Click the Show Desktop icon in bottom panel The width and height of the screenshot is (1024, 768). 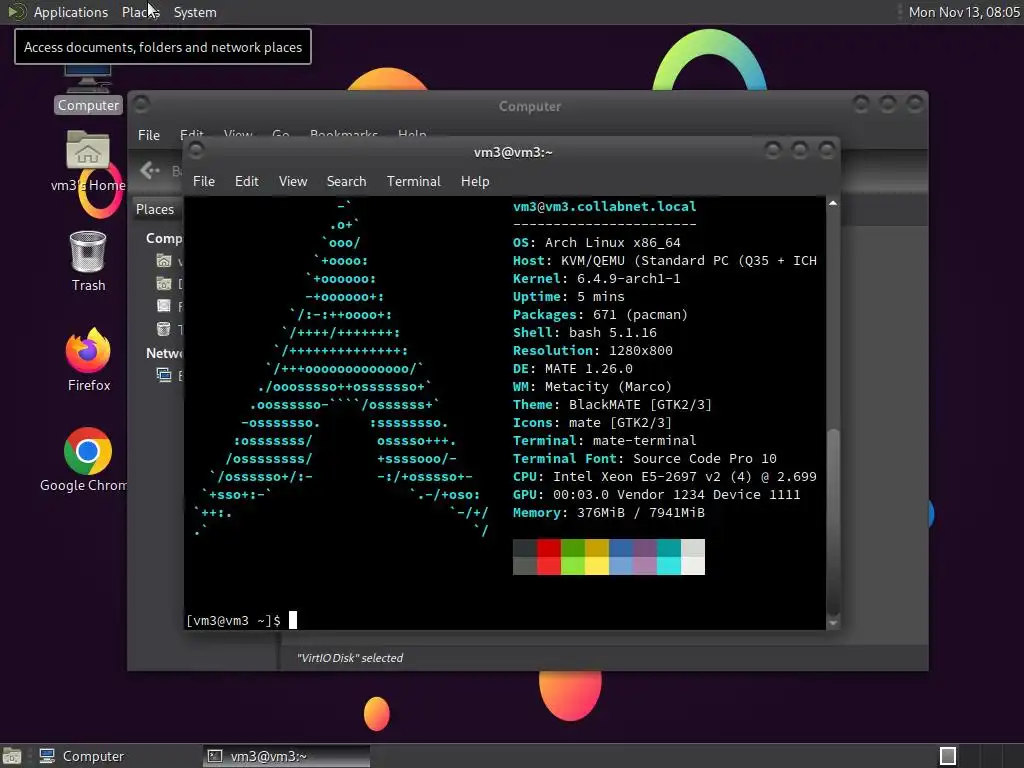12,756
